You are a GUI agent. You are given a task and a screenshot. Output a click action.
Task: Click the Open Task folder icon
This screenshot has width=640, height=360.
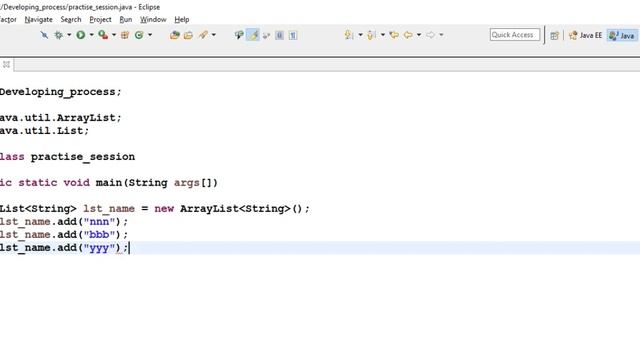click(x=188, y=35)
